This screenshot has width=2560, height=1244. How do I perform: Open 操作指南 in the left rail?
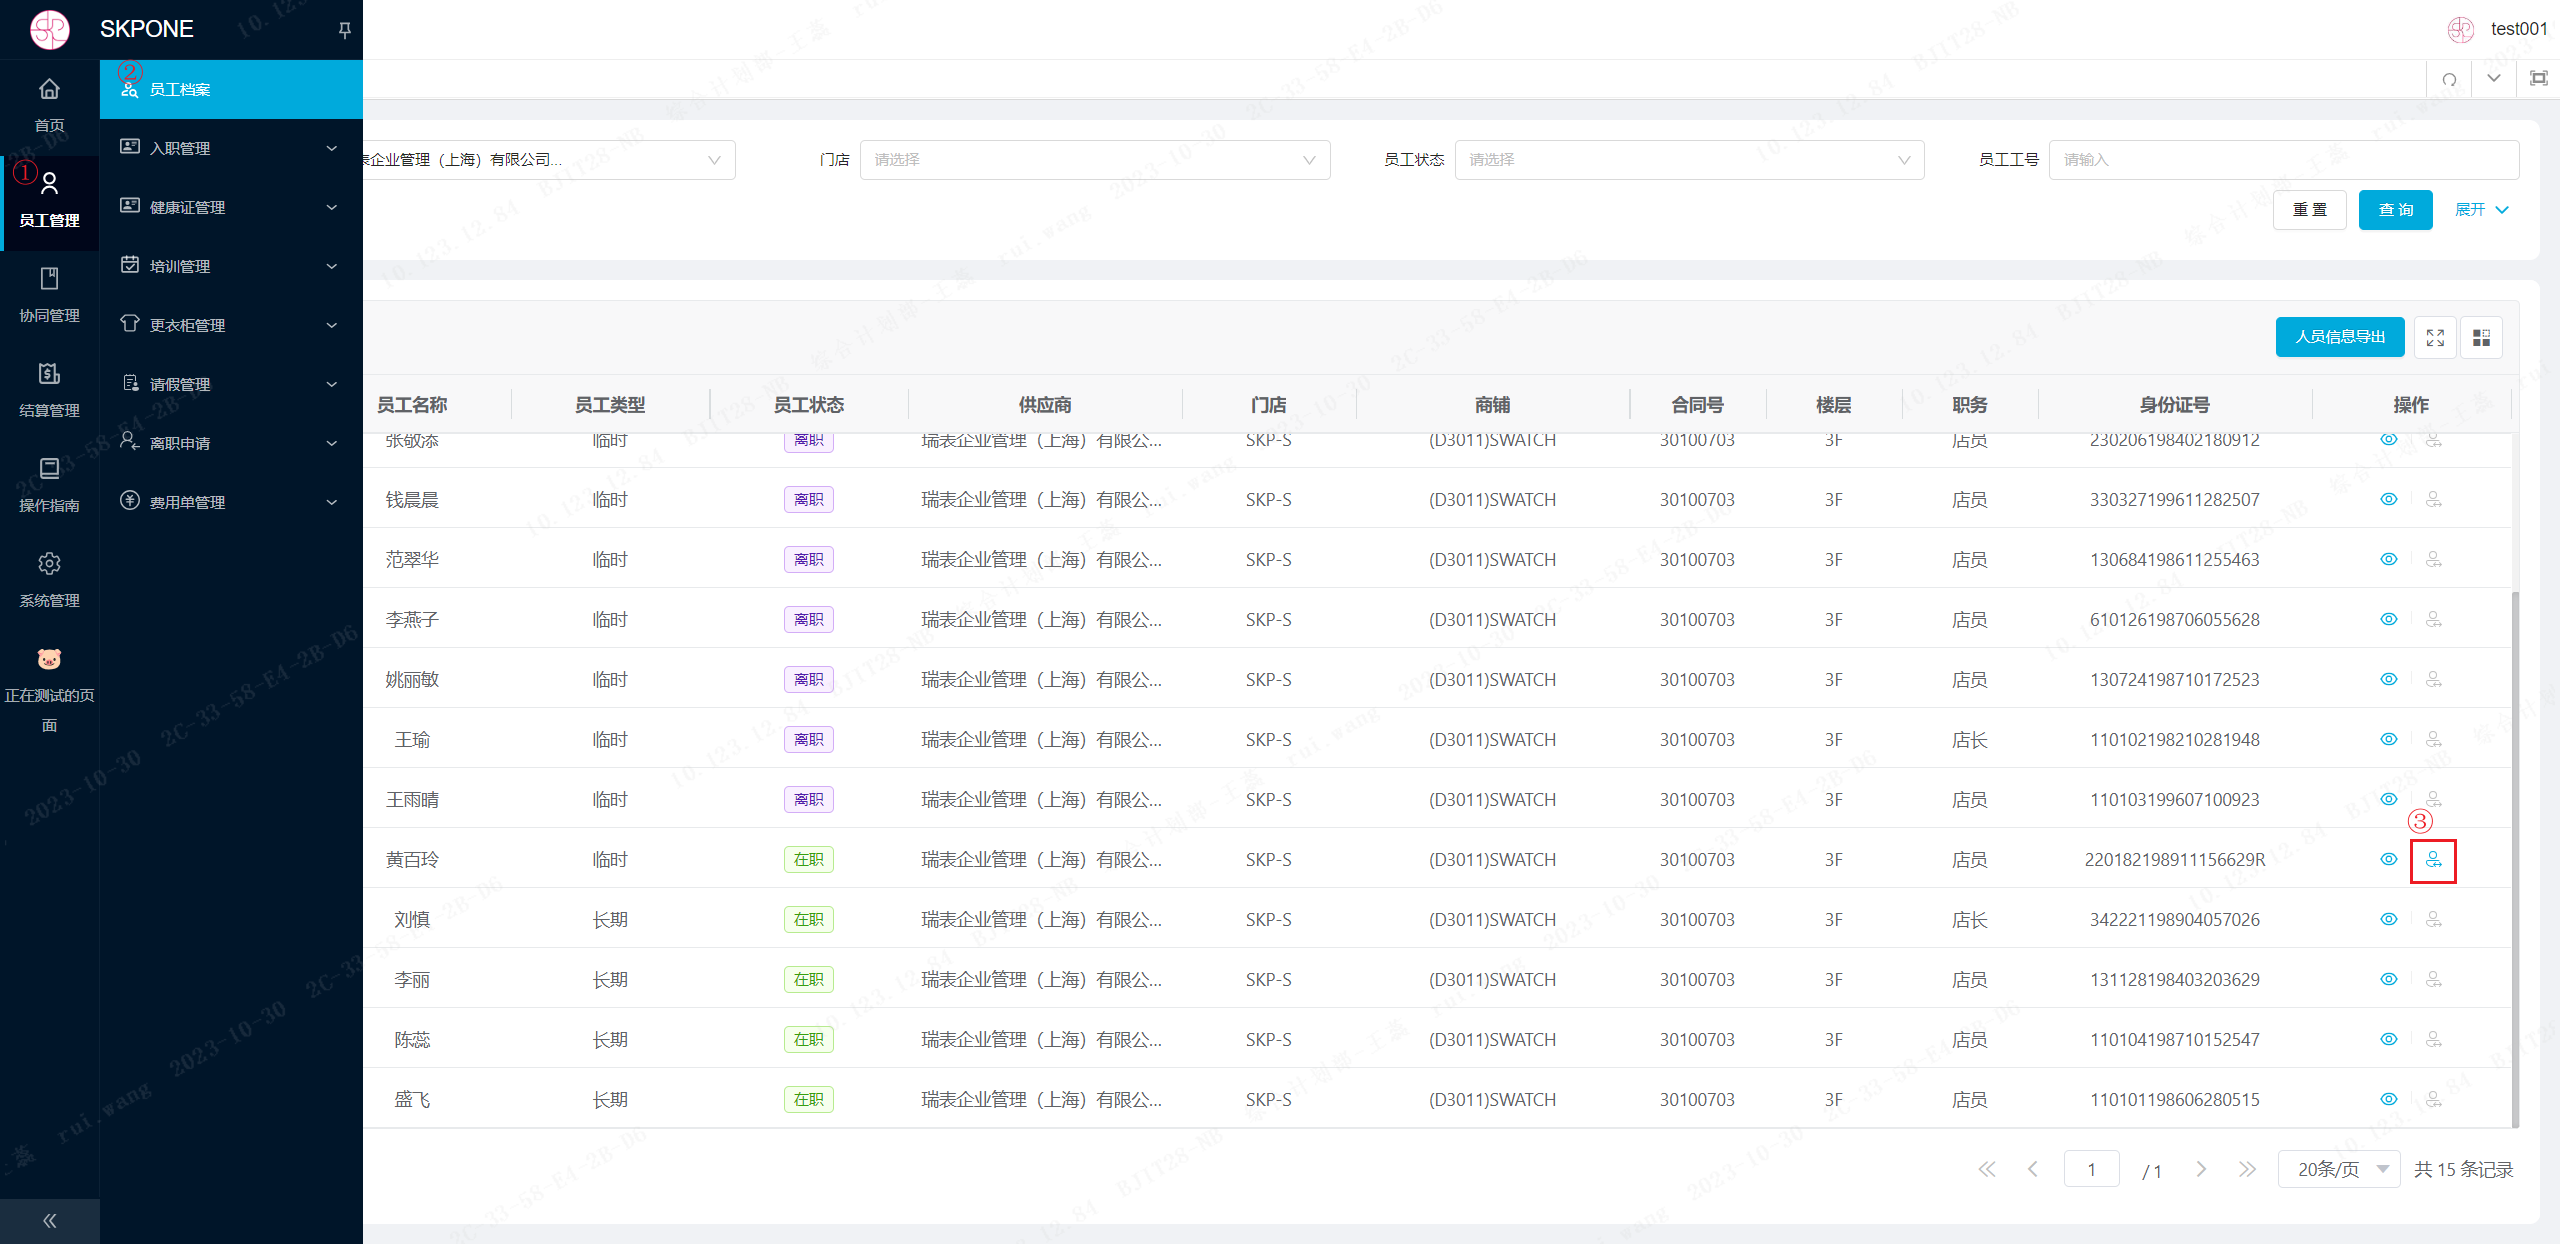coord(49,486)
